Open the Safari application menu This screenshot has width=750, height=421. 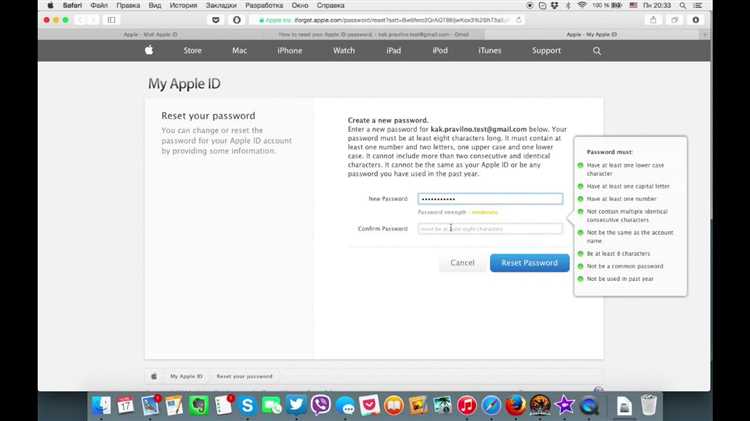(72, 5)
